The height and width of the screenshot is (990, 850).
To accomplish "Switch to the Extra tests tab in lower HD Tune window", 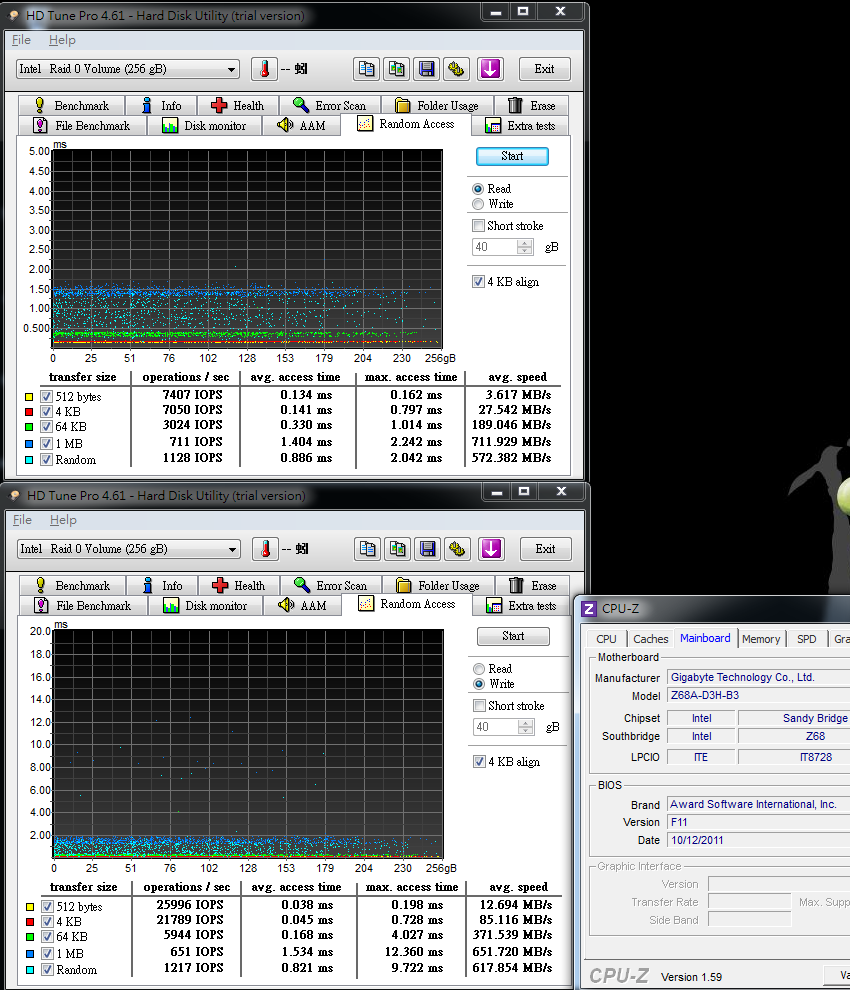I will [521, 605].
